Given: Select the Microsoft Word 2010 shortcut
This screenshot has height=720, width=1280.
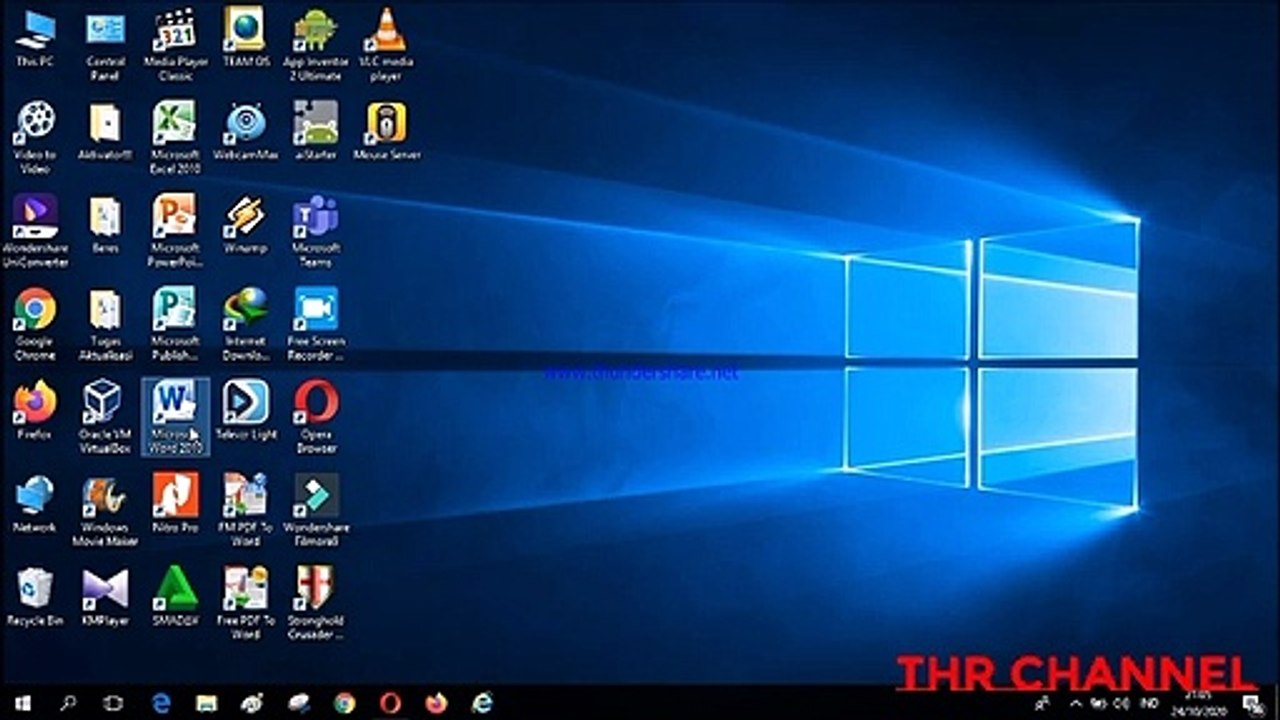Looking at the screenshot, I should [x=175, y=417].
